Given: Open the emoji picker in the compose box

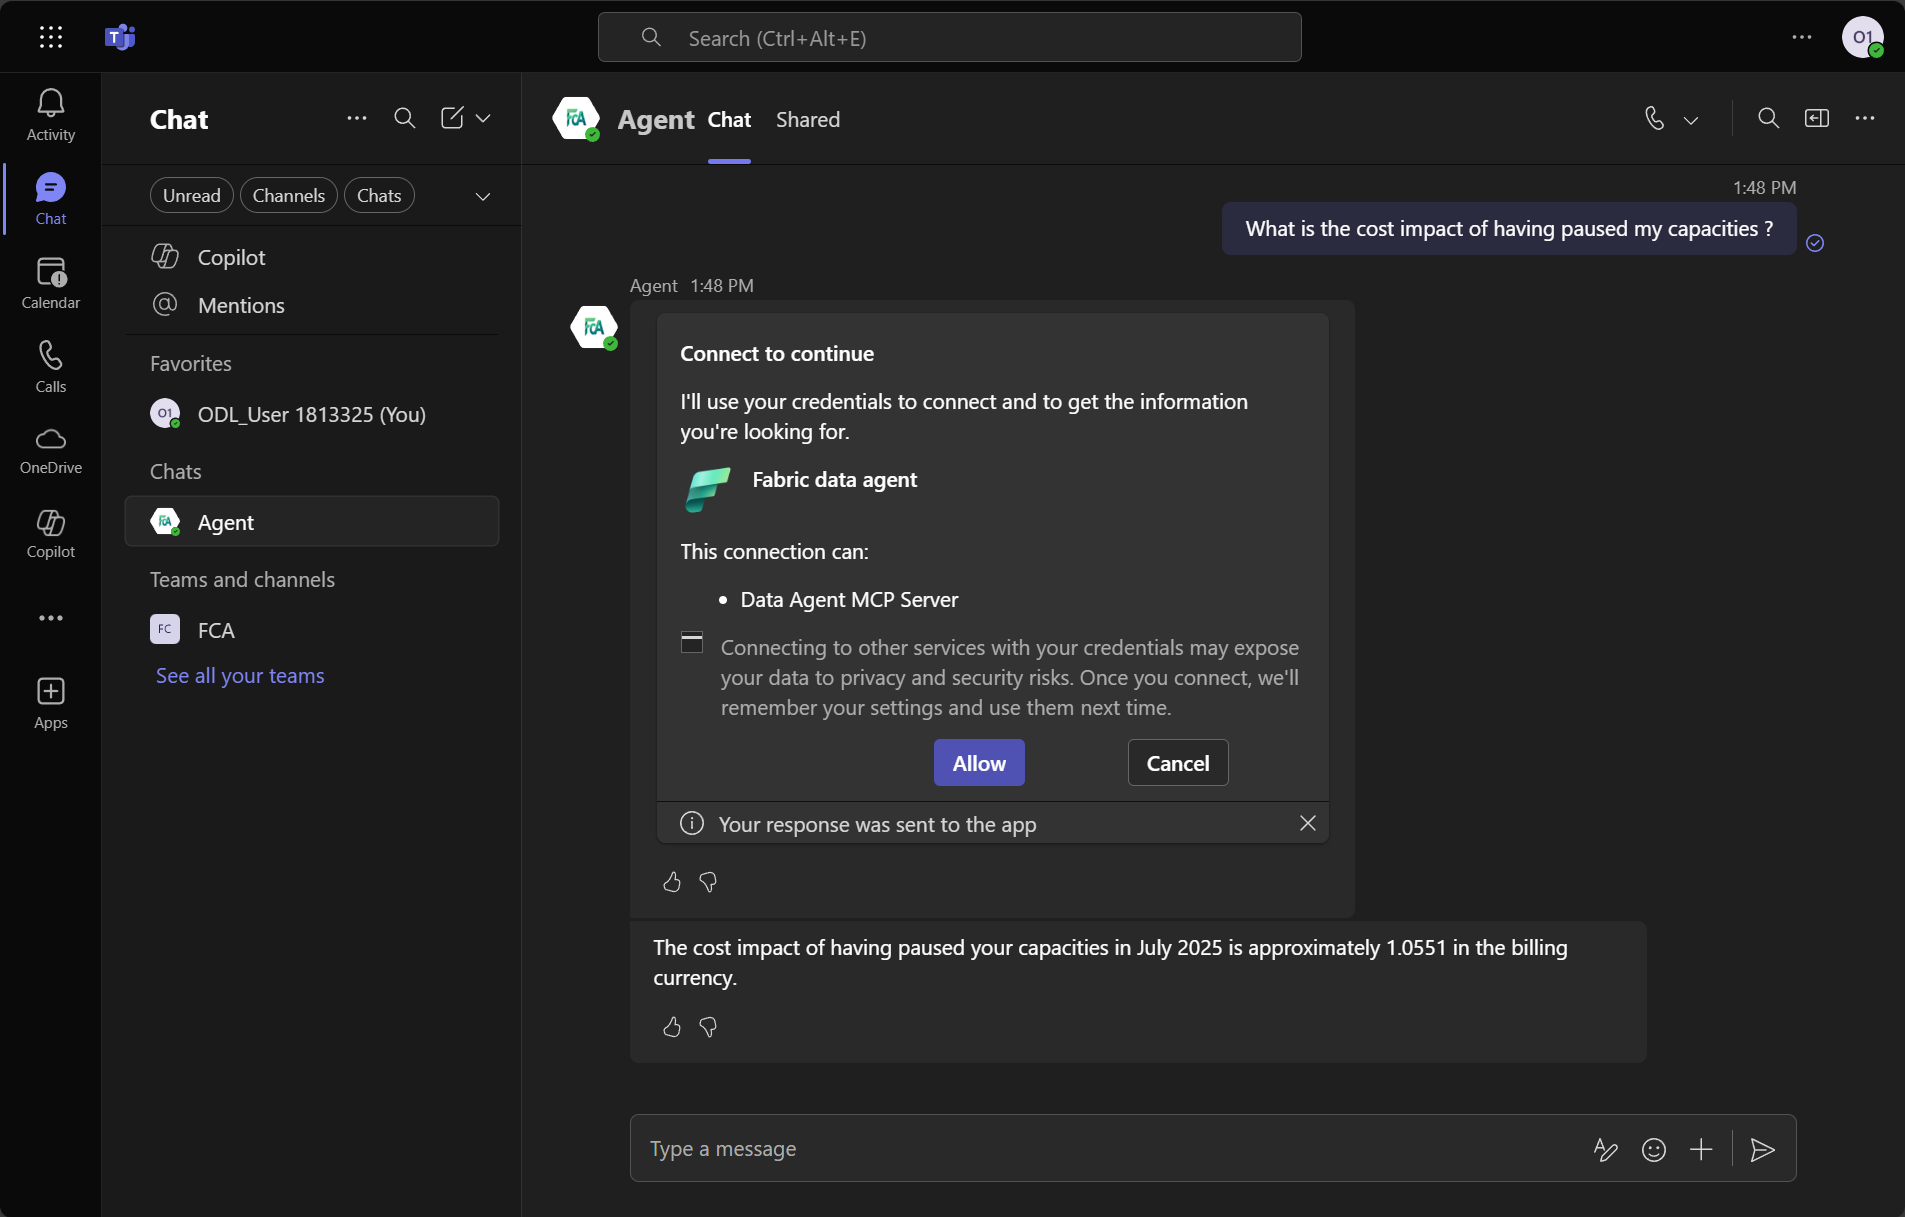Looking at the screenshot, I should coord(1654,1149).
